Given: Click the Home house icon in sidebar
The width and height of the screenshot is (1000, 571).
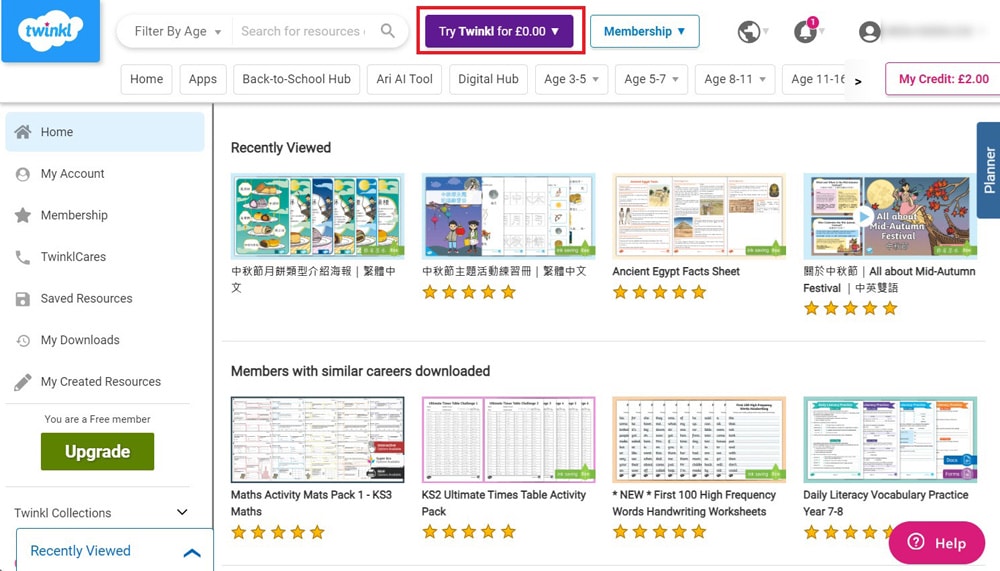Looking at the screenshot, I should coord(23,132).
